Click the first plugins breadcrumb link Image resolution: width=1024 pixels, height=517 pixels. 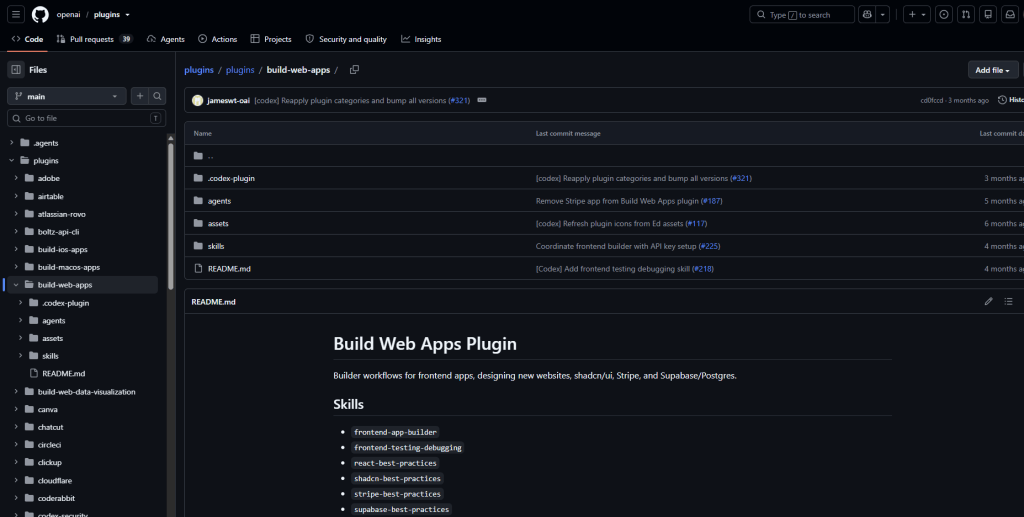[199, 70]
